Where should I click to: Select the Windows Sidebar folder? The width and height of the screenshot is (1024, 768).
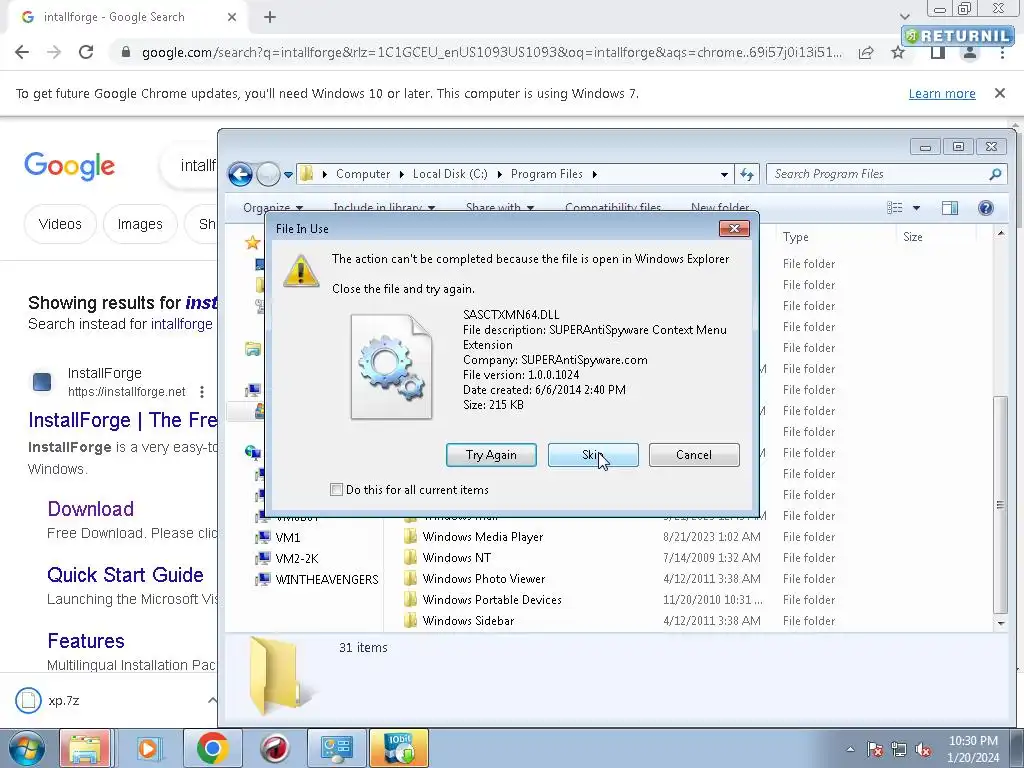[x=468, y=620]
